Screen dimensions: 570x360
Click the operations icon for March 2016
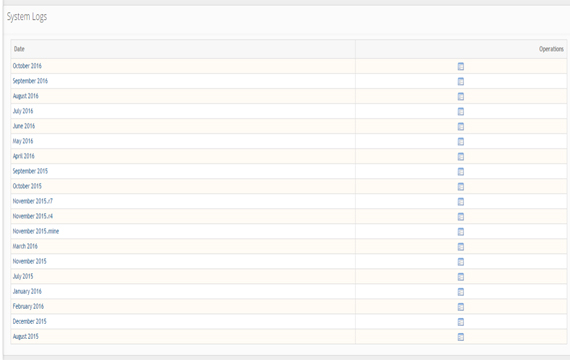(x=461, y=247)
